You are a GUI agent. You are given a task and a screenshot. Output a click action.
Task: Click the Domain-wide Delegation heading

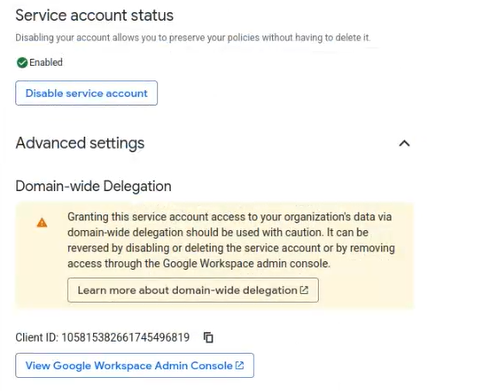pos(93,186)
